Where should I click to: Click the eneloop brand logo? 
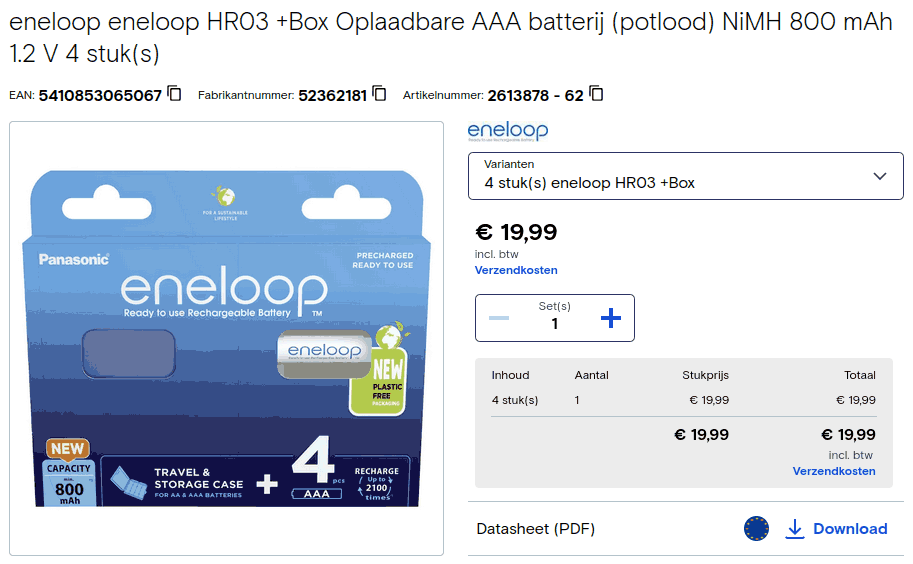(508, 131)
